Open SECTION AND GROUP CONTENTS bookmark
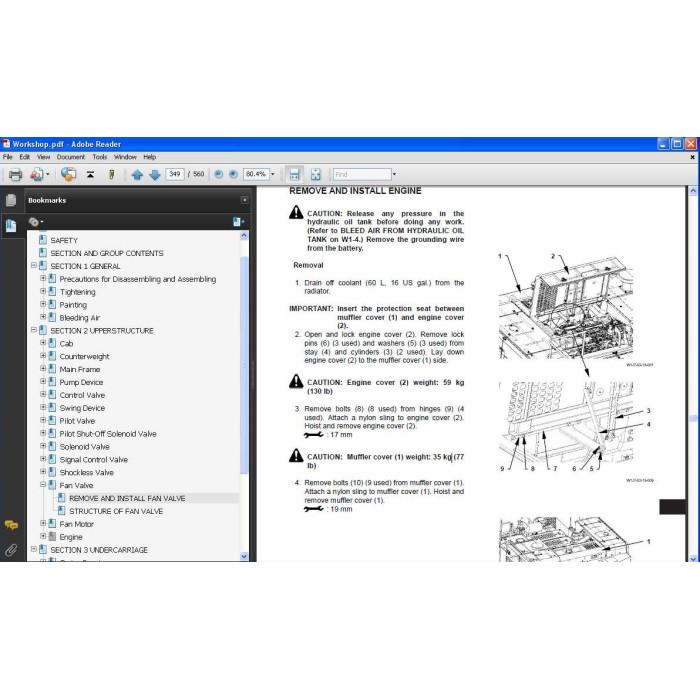The width and height of the screenshot is (700, 700). pos(107,254)
